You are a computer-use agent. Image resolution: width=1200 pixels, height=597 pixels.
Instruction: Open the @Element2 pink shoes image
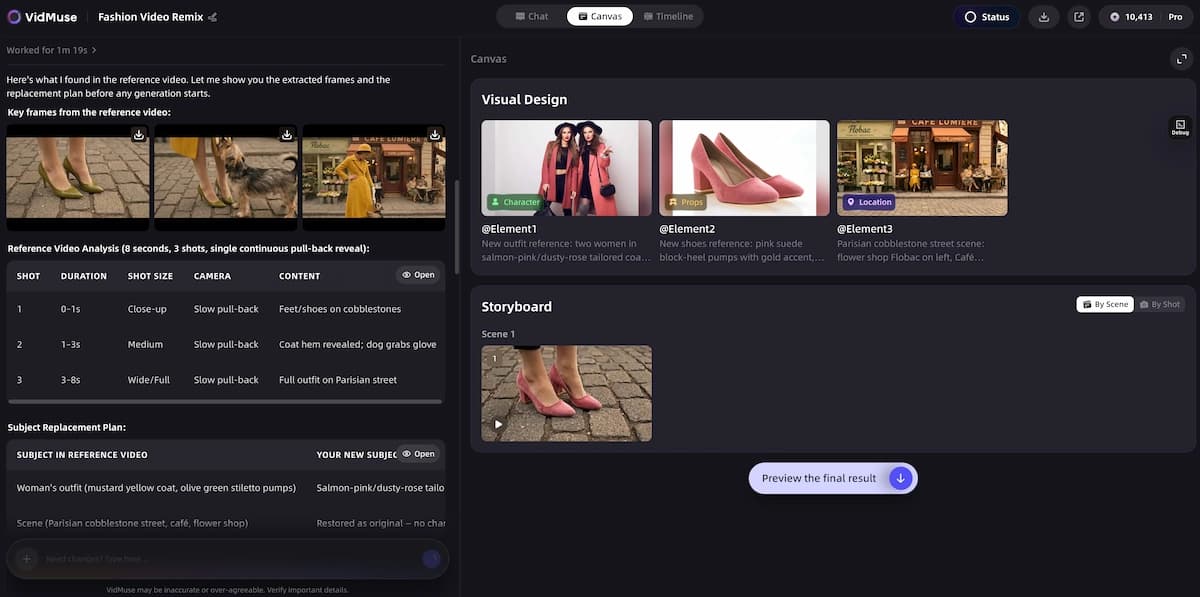[744, 168]
